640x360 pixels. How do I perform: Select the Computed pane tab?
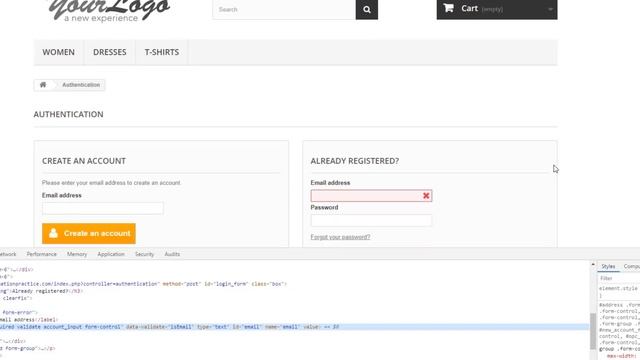631,267
